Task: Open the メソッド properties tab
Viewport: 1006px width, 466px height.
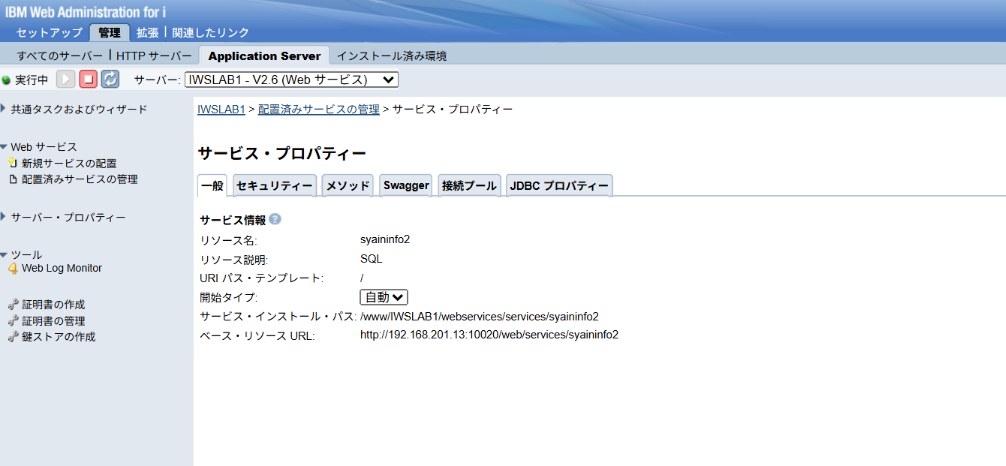Action: point(348,186)
